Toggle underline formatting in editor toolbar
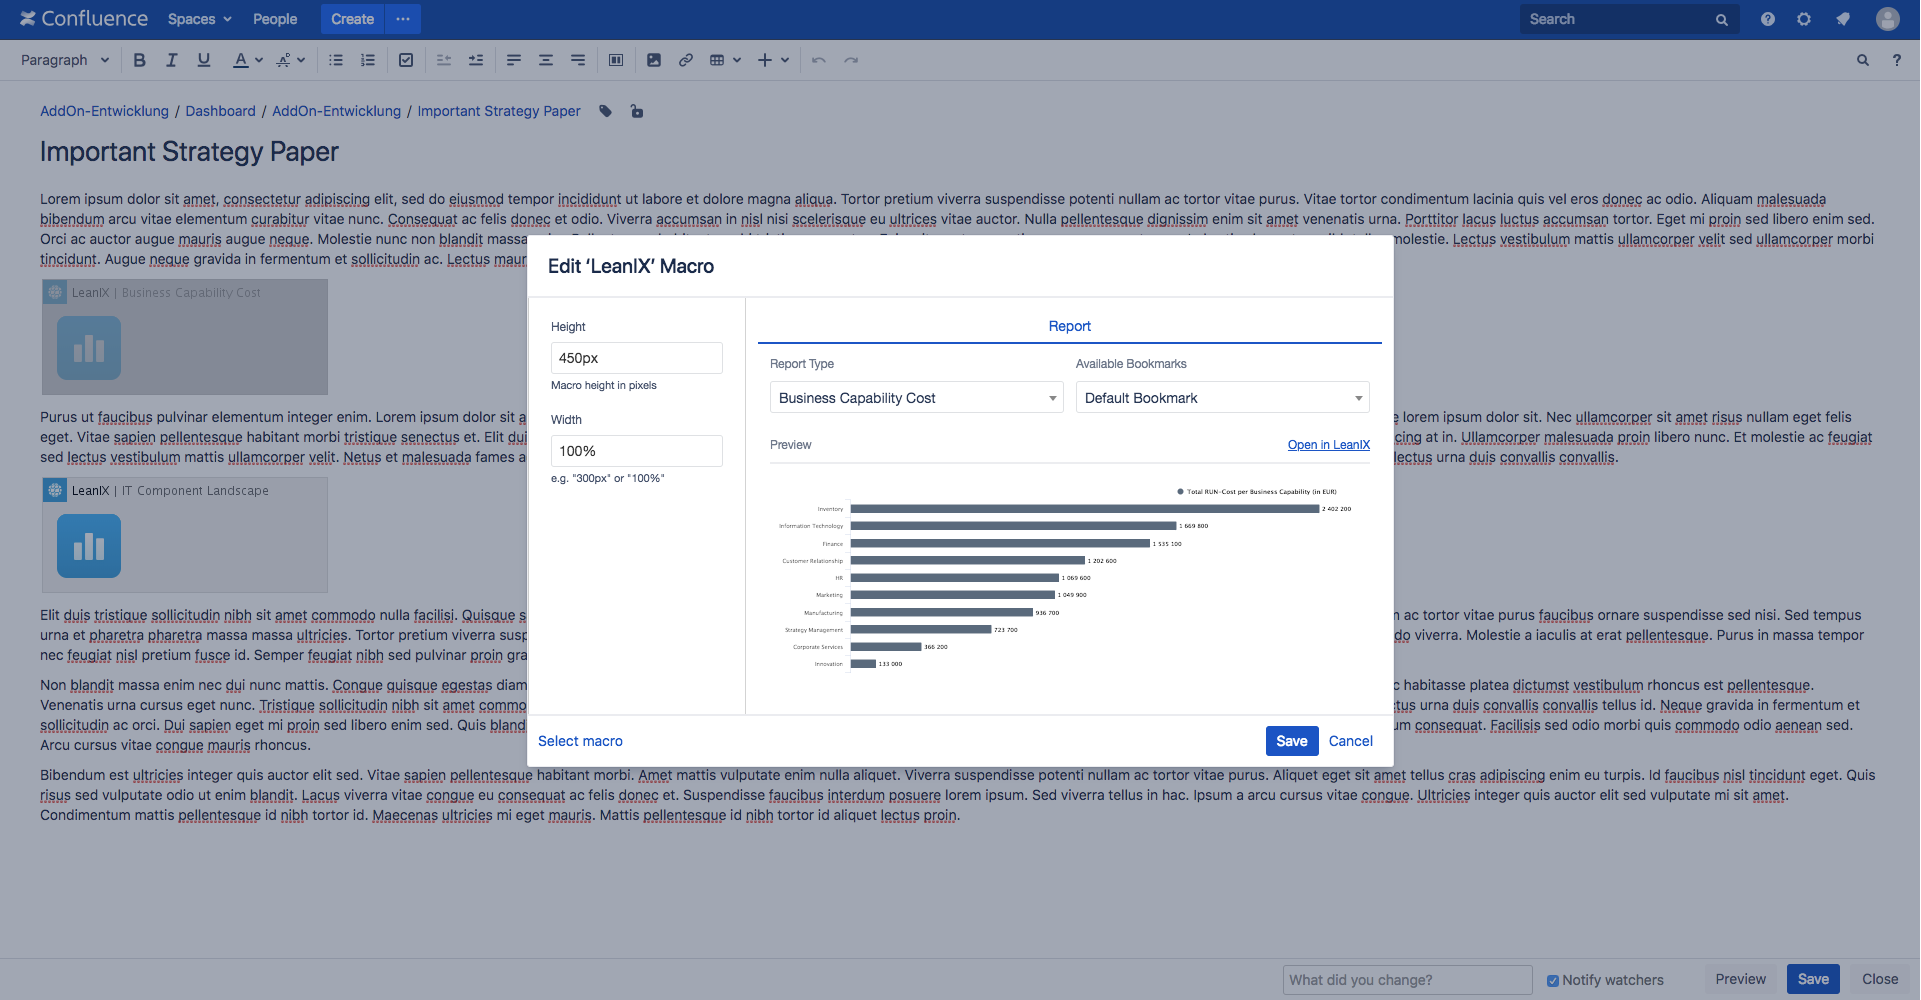The width and height of the screenshot is (1921, 1000). 204,60
